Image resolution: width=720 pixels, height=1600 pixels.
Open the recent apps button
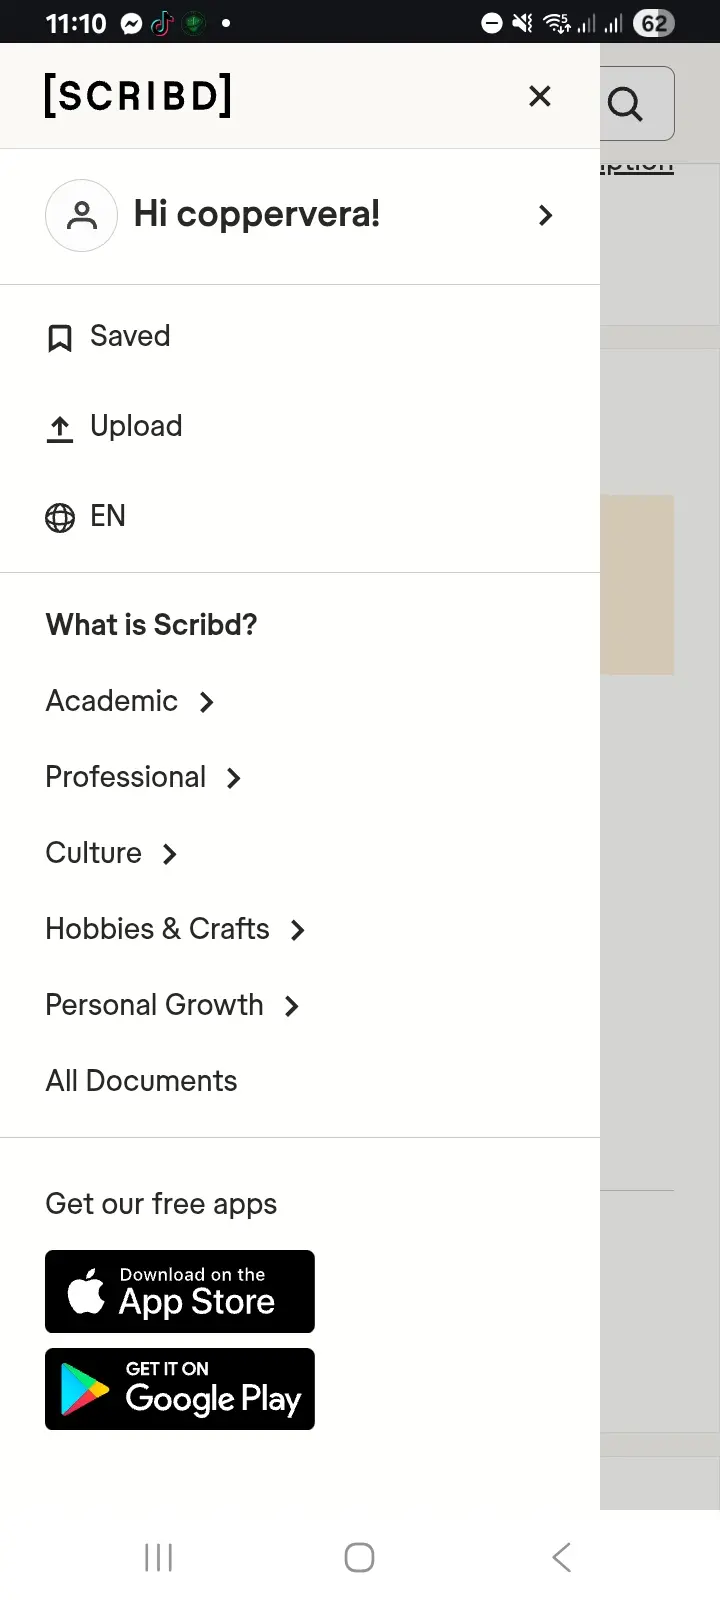point(158,1557)
